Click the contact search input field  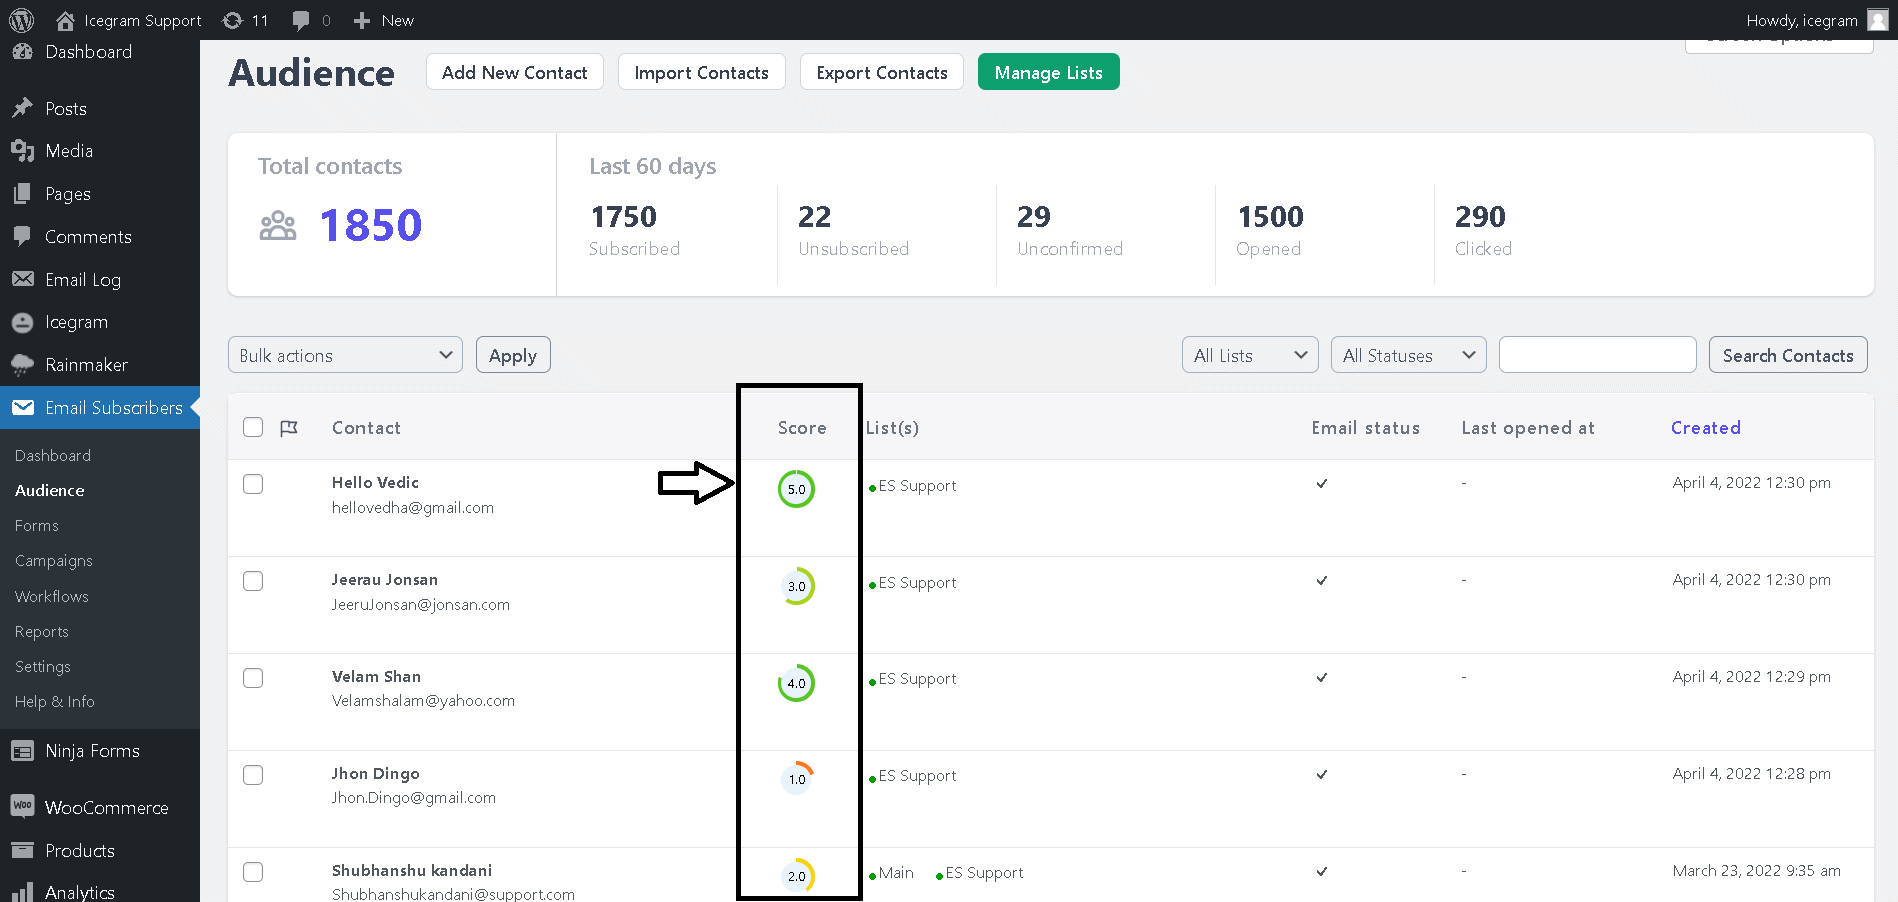pos(1598,355)
